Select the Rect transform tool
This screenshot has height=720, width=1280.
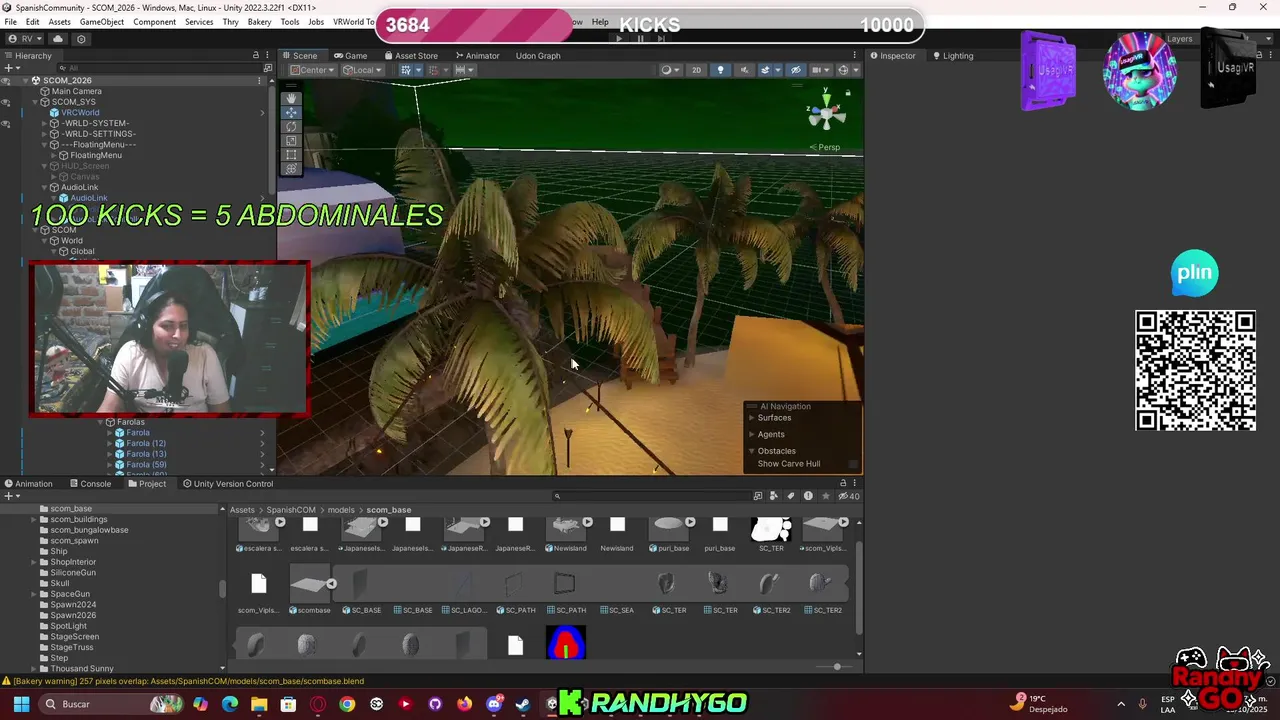291,155
